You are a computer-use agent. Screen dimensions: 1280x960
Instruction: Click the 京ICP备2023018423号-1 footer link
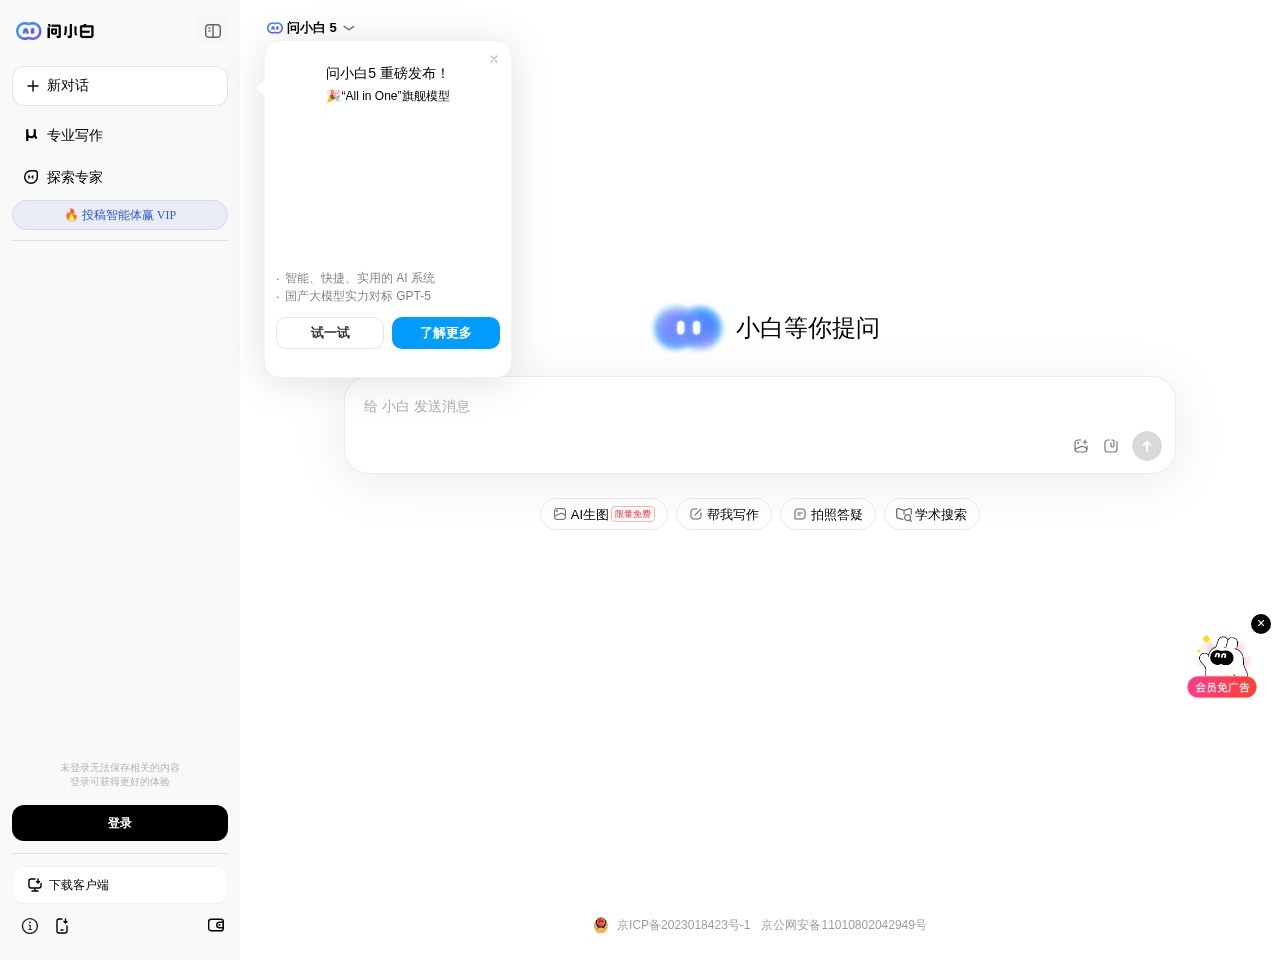tap(683, 925)
